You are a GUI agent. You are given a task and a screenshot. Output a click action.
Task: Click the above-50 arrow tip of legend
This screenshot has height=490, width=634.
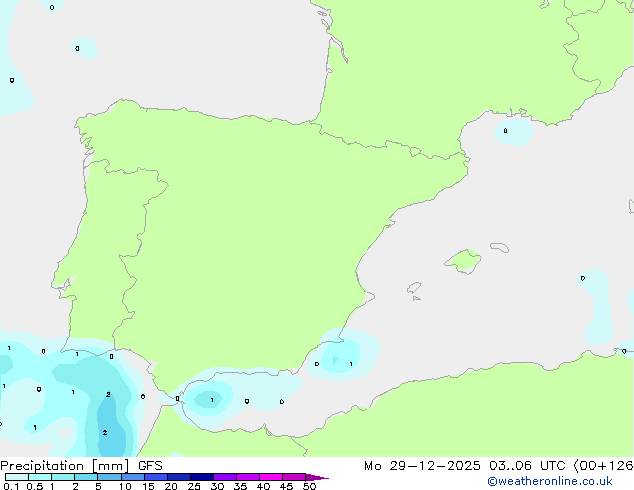pyautogui.click(x=317, y=477)
